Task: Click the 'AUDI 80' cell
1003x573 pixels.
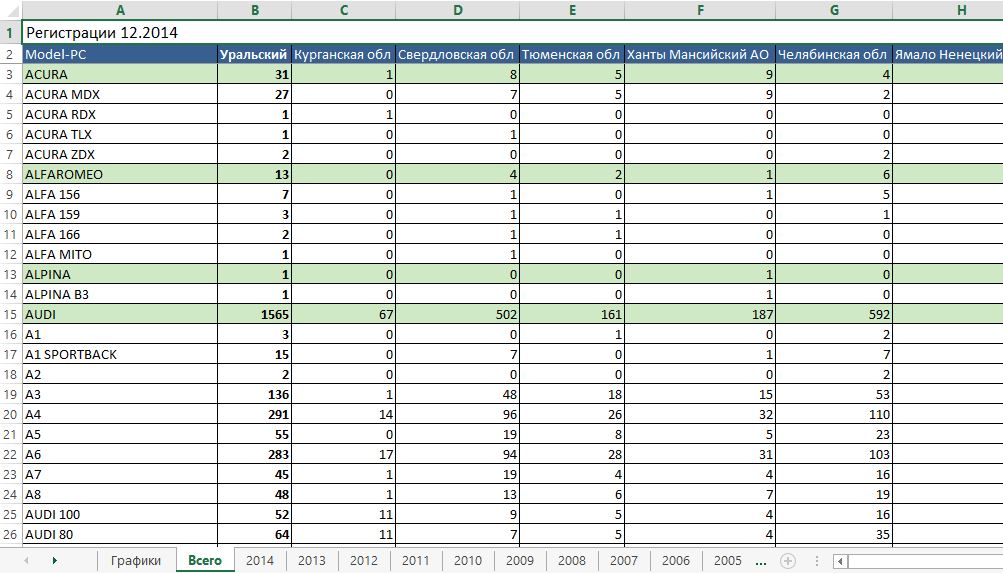Action: pos(120,534)
